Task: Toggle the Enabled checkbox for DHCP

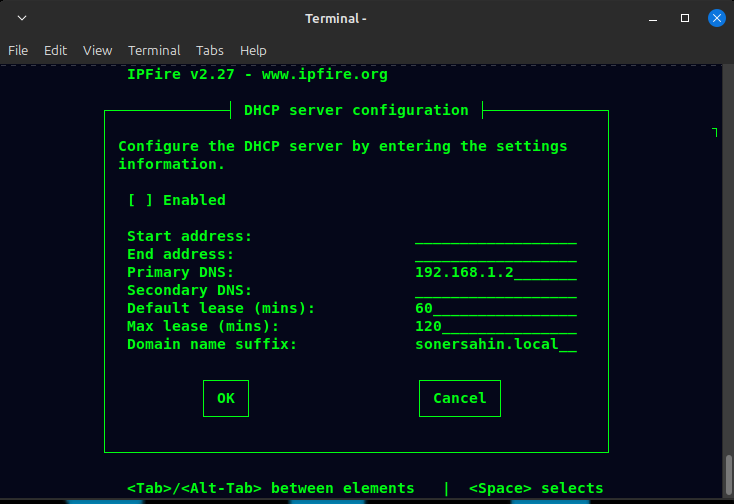Action: [140, 200]
